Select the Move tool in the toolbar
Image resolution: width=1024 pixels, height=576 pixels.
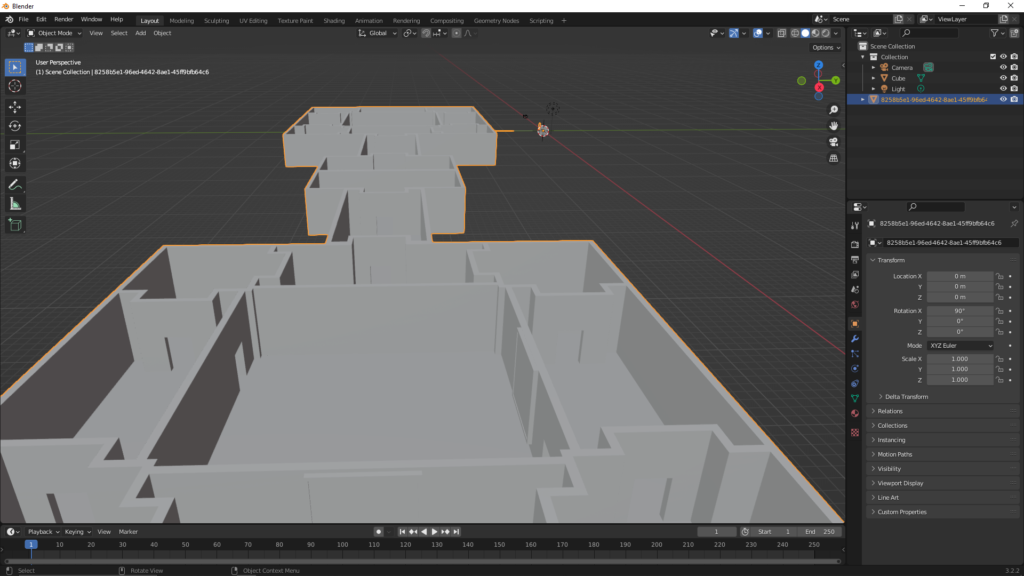point(15,106)
